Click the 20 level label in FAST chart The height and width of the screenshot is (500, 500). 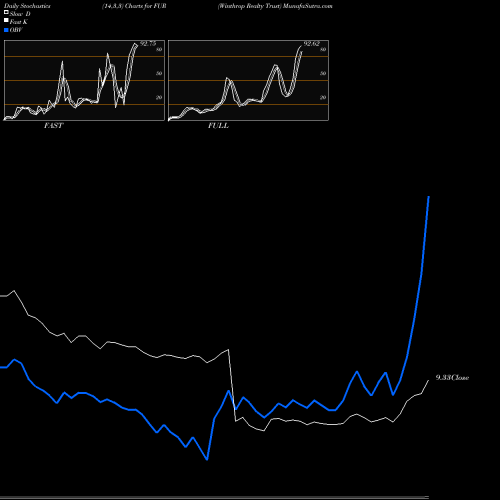[x=159, y=97]
